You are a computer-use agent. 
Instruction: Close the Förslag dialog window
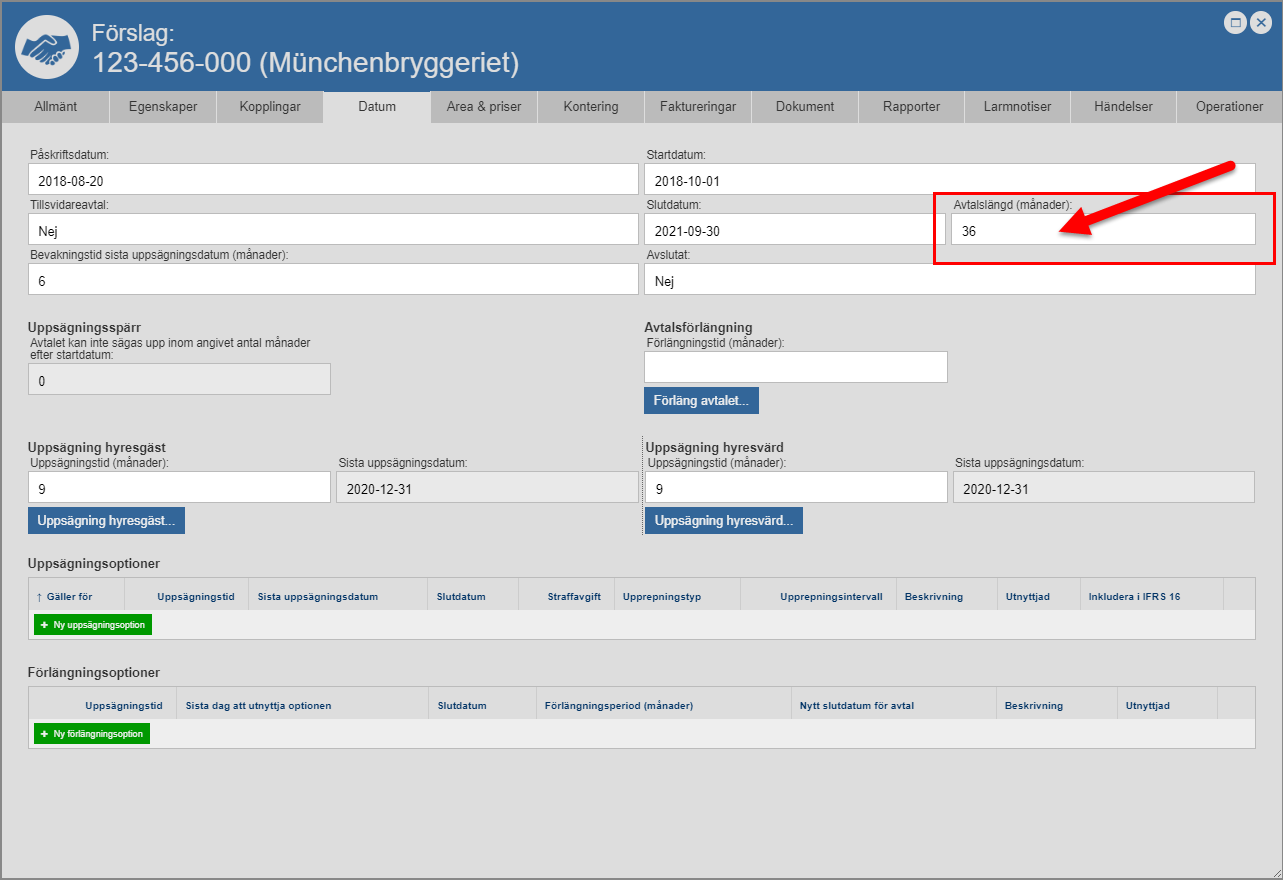1260,23
